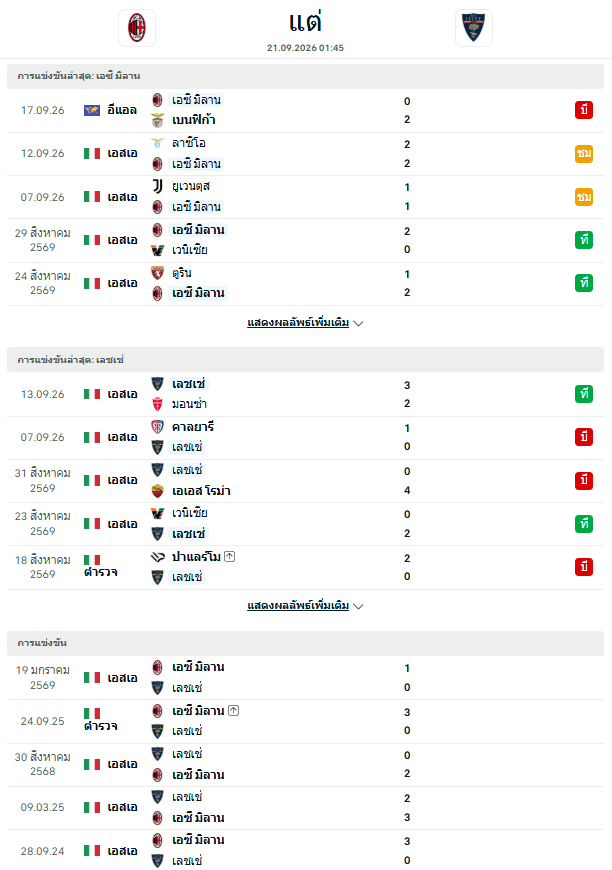Click the Palermo team logo

tap(158, 557)
